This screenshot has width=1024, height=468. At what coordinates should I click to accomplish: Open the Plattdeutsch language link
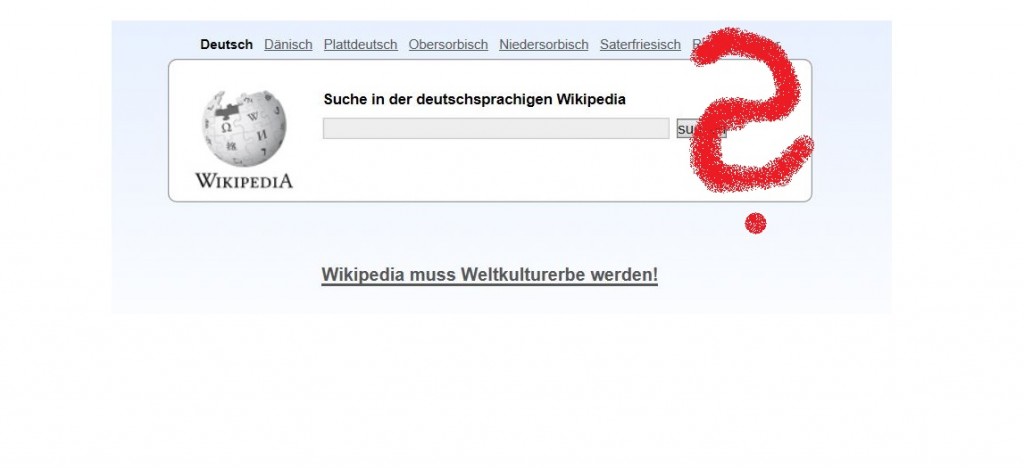pos(360,44)
